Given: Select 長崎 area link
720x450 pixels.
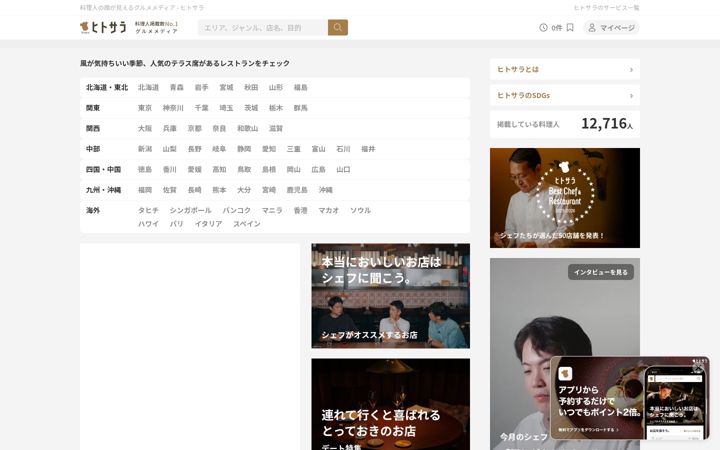Looking at the screenshot, I should pyautogui.click(x=194, y=190).
